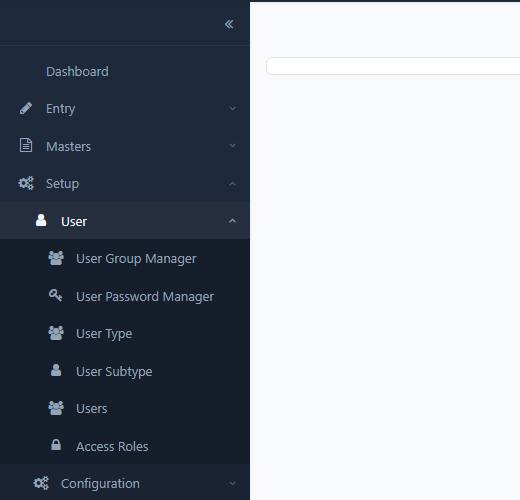Click the document icon beside Masters
Viewport: 520px width, 500px height.
pos(26,145)
